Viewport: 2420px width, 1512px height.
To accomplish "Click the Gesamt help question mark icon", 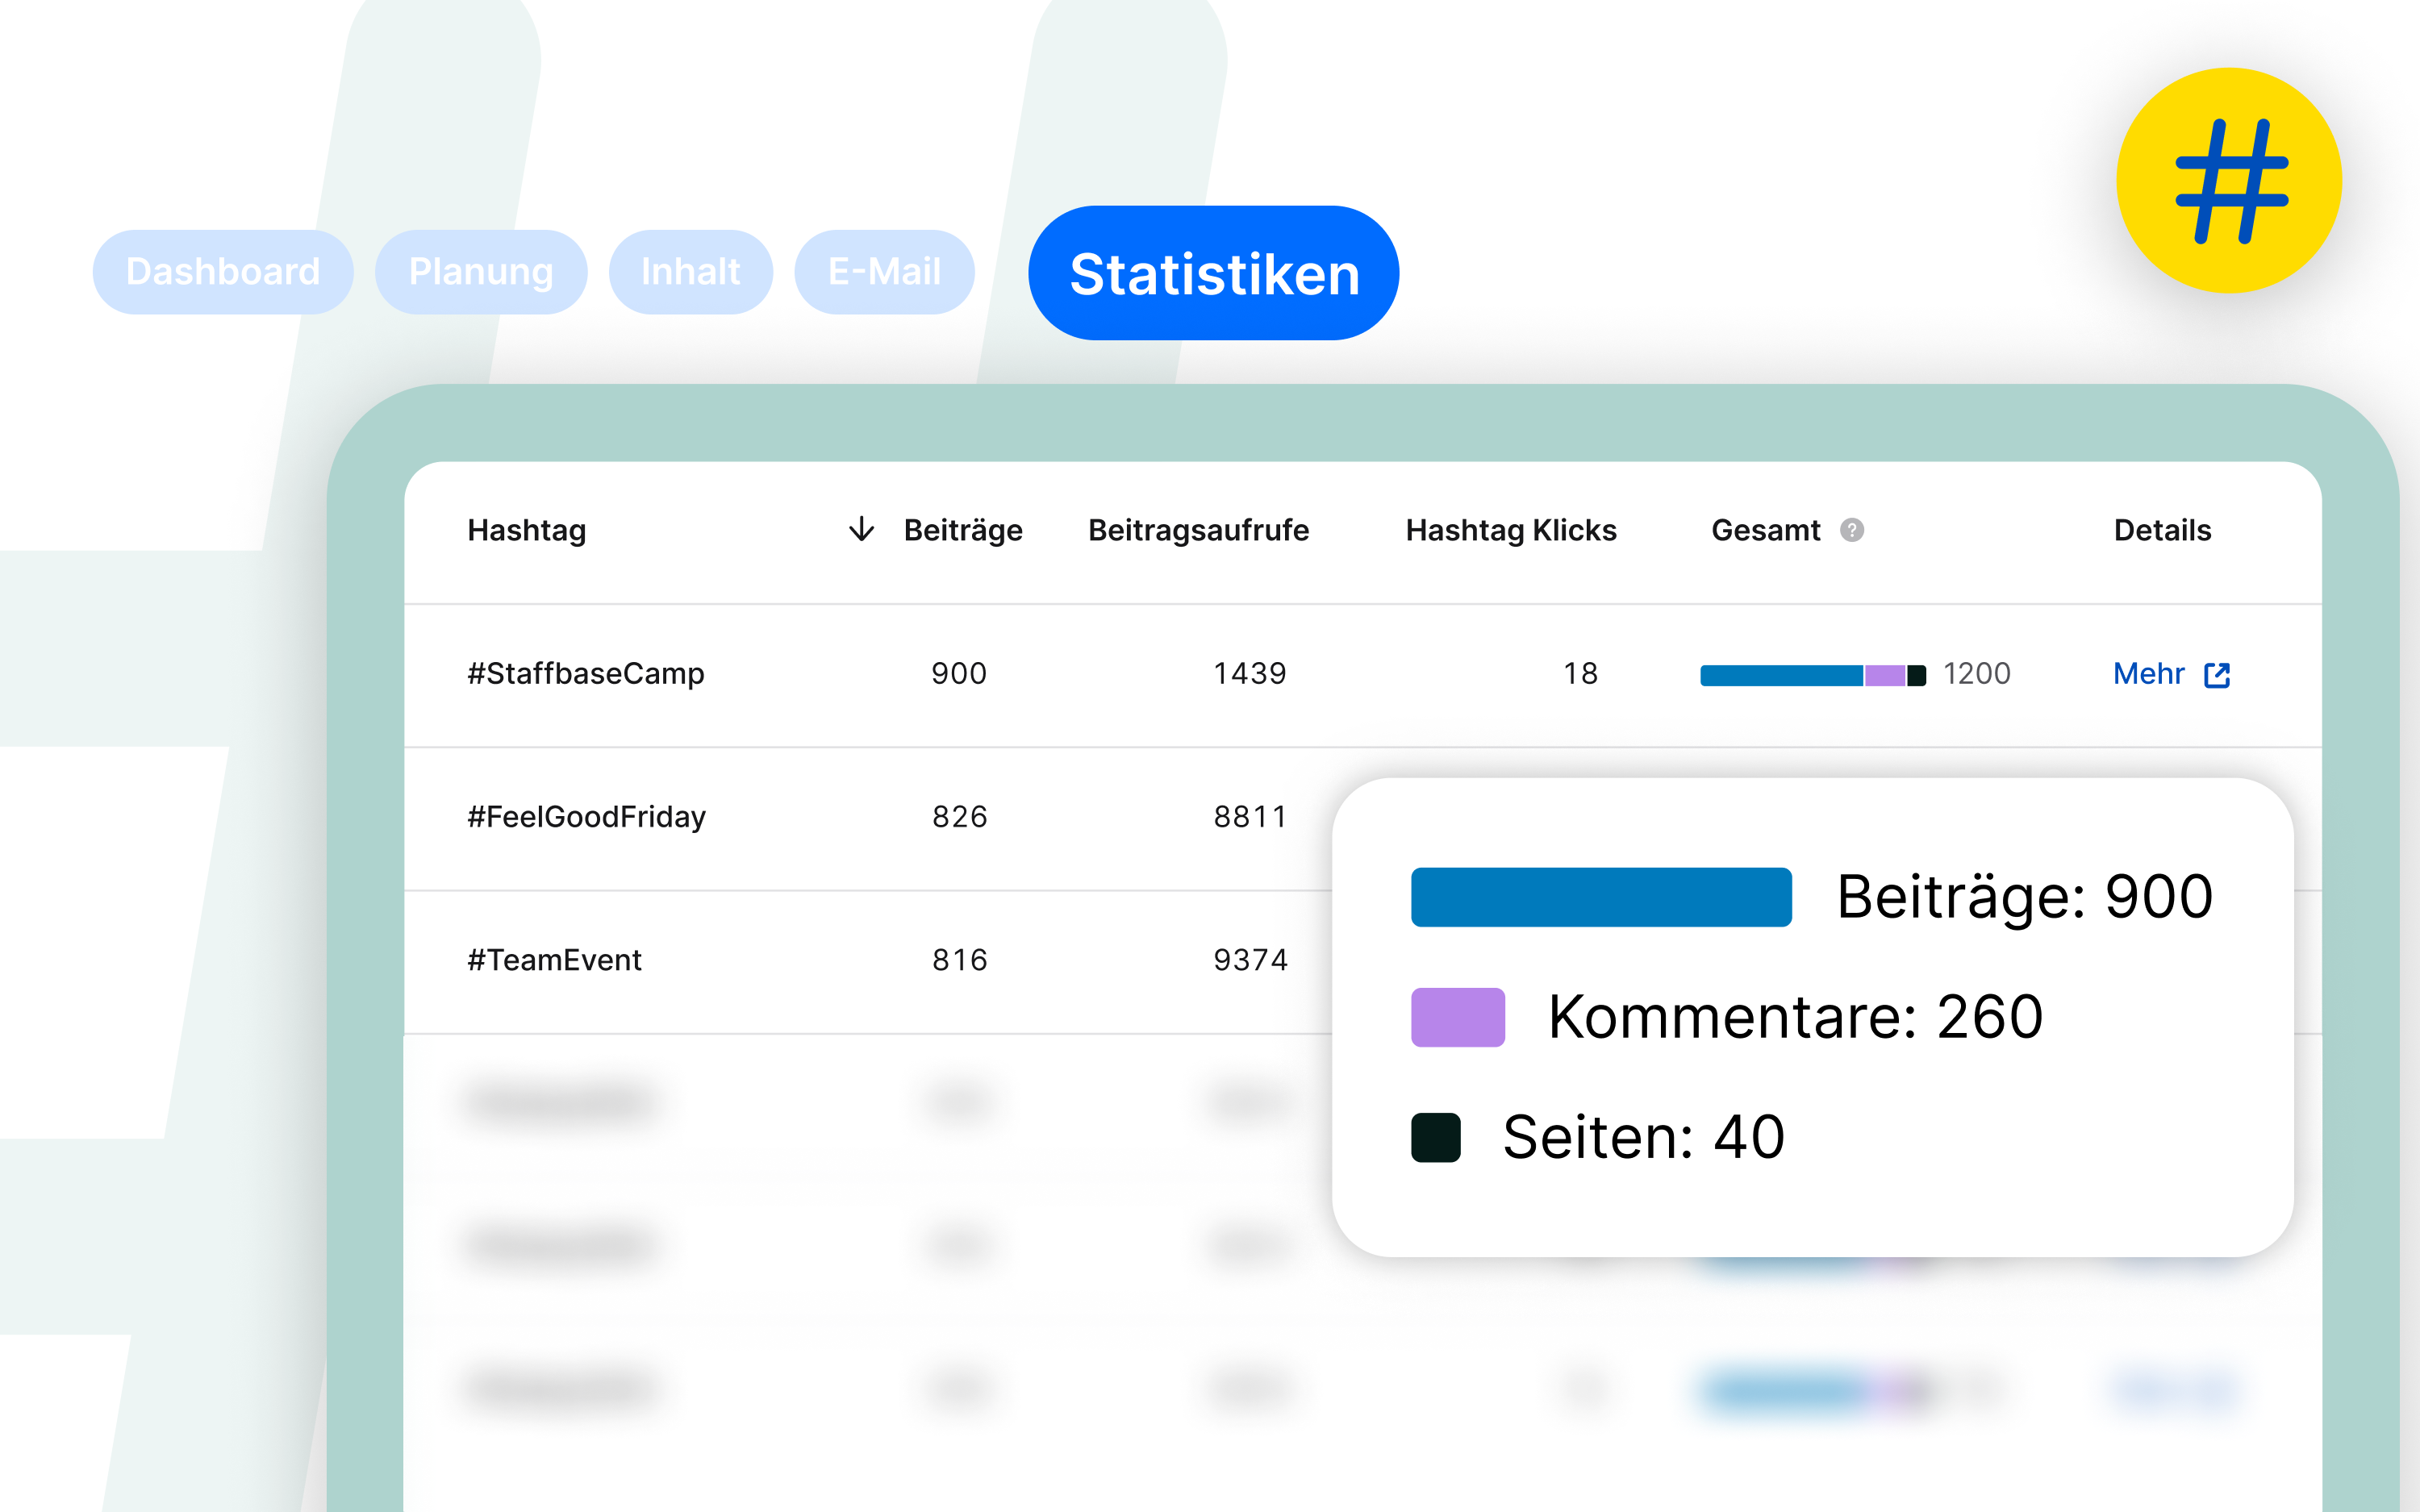I will click(1852, 530).
